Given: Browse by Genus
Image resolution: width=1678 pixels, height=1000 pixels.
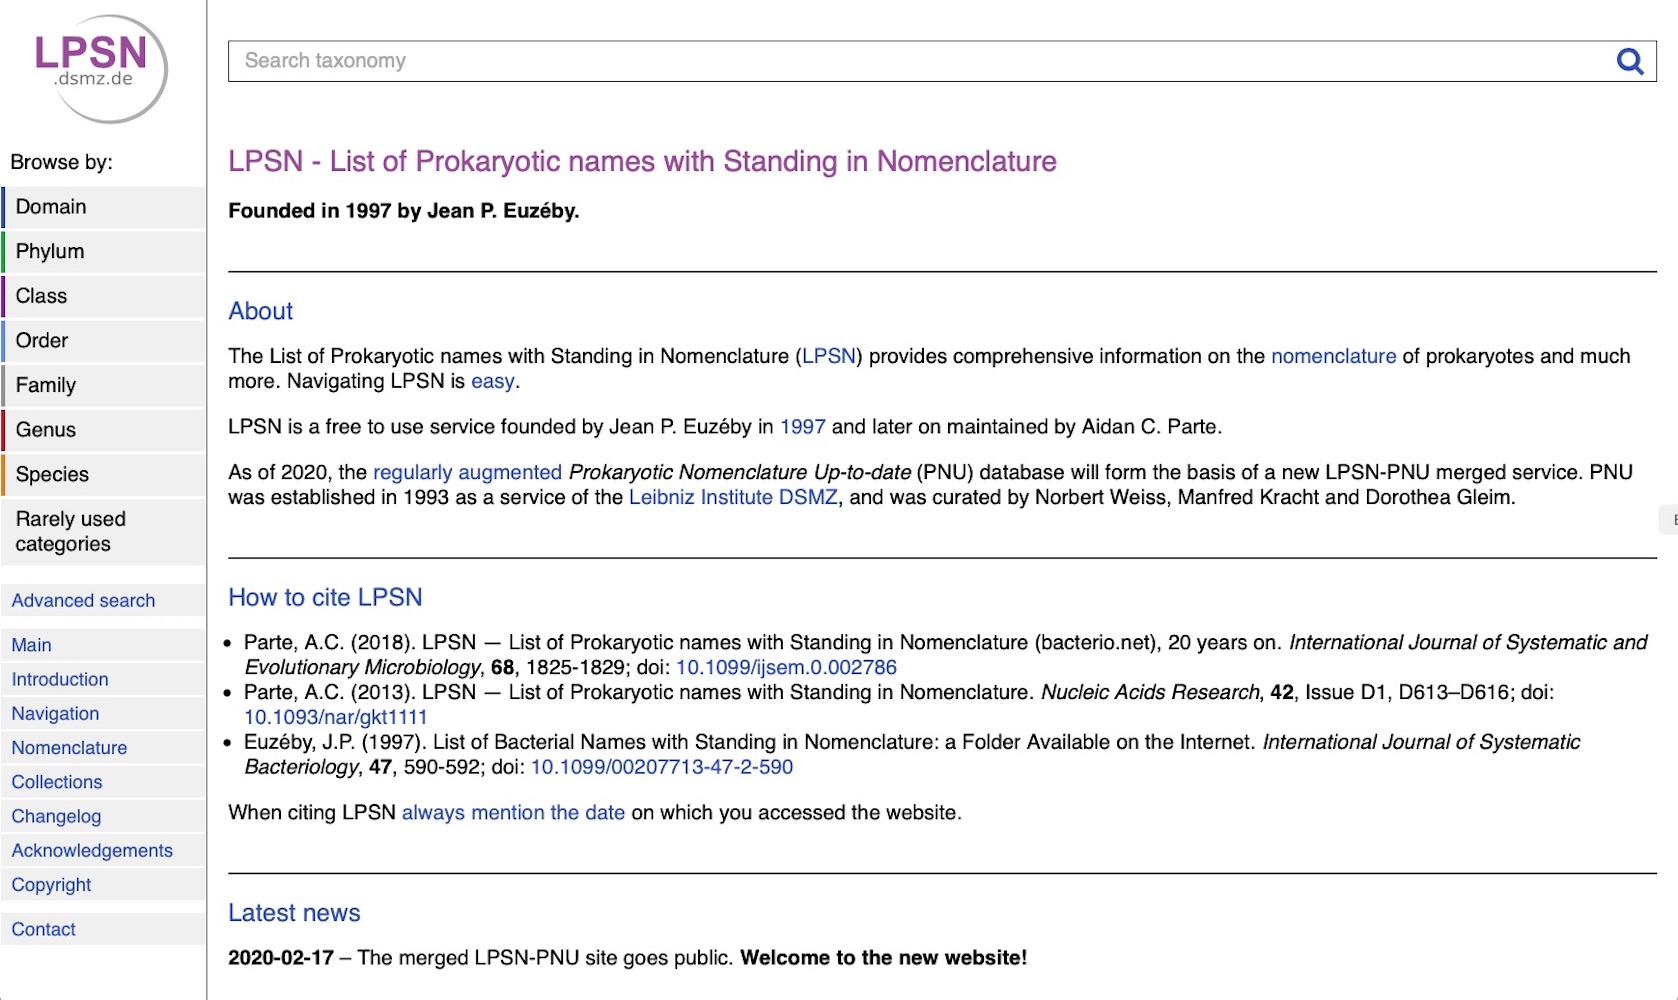Looking at the screenshot, I should coord(46,430).
